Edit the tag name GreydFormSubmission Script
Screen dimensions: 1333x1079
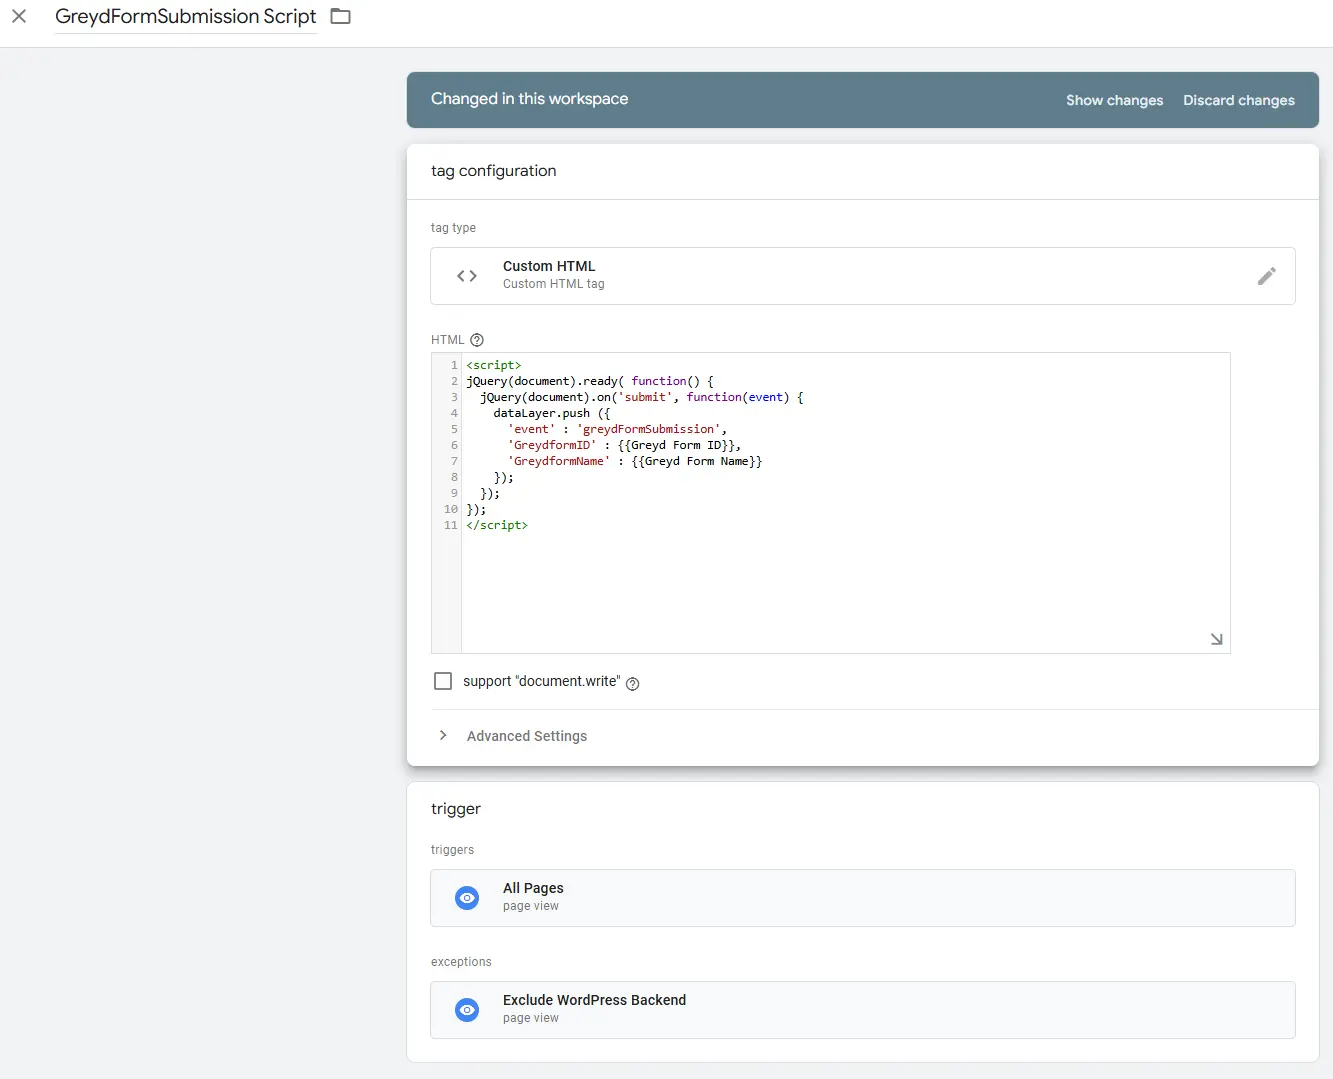coord(186,16)
